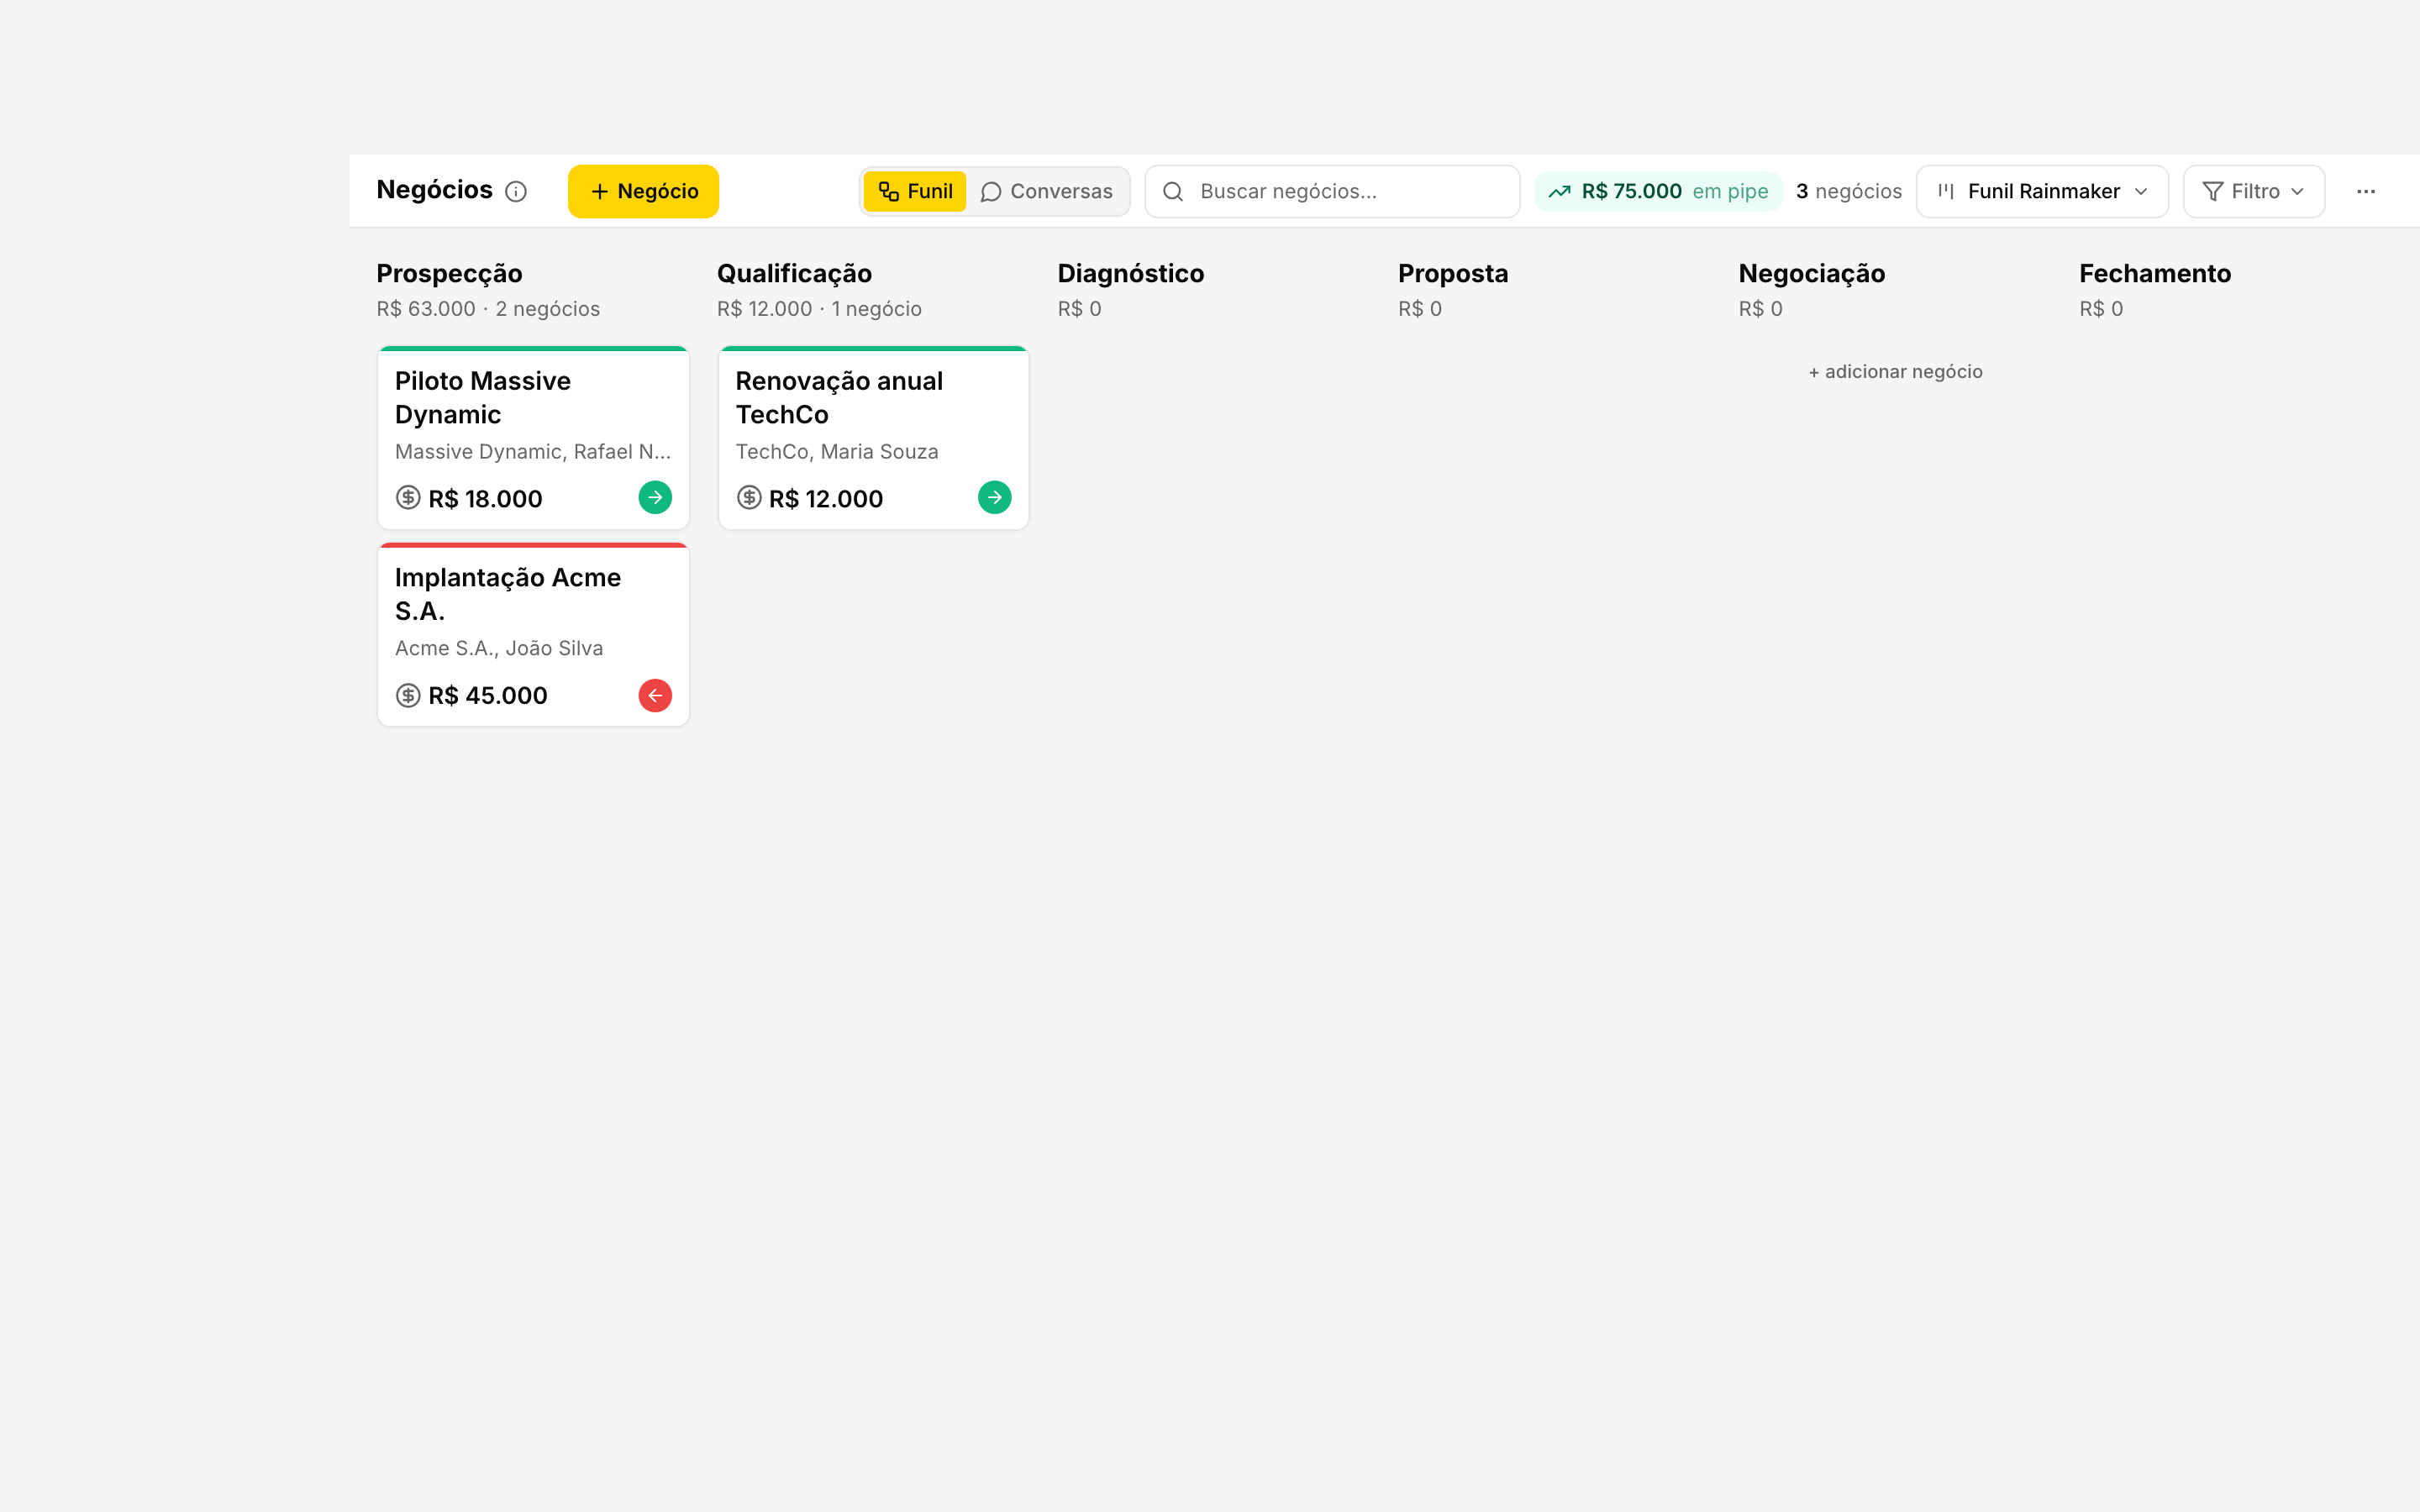Click the dollar icon on Renovação anual TechCo card
This screenshot has width=2420, height=1512.
tap(749, 497)
